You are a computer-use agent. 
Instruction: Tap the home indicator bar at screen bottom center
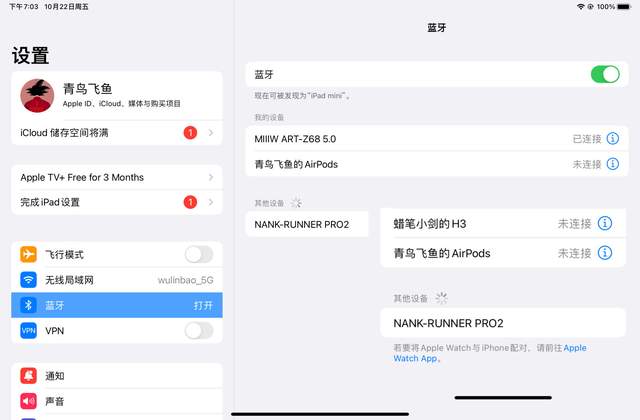320,414
